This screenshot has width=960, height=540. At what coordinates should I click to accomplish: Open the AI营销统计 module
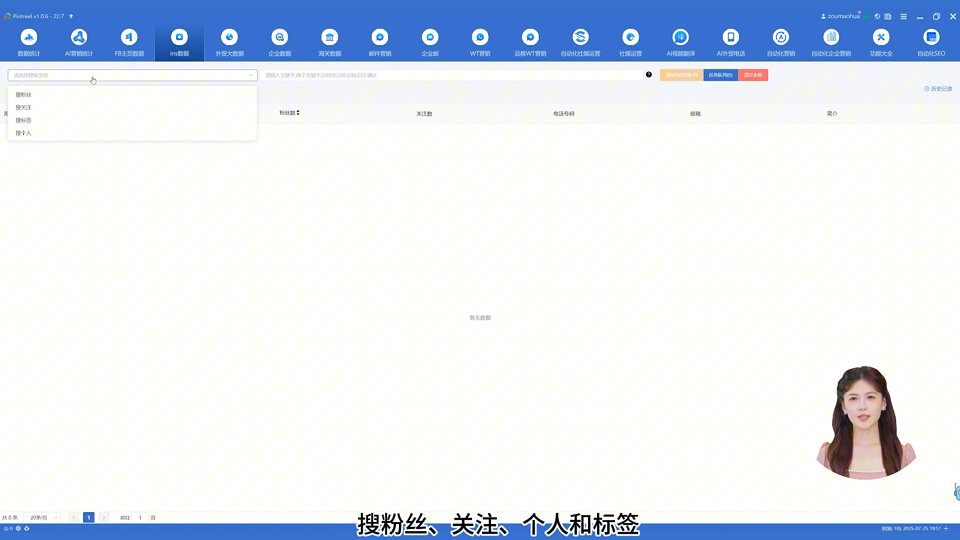point(78,43)
